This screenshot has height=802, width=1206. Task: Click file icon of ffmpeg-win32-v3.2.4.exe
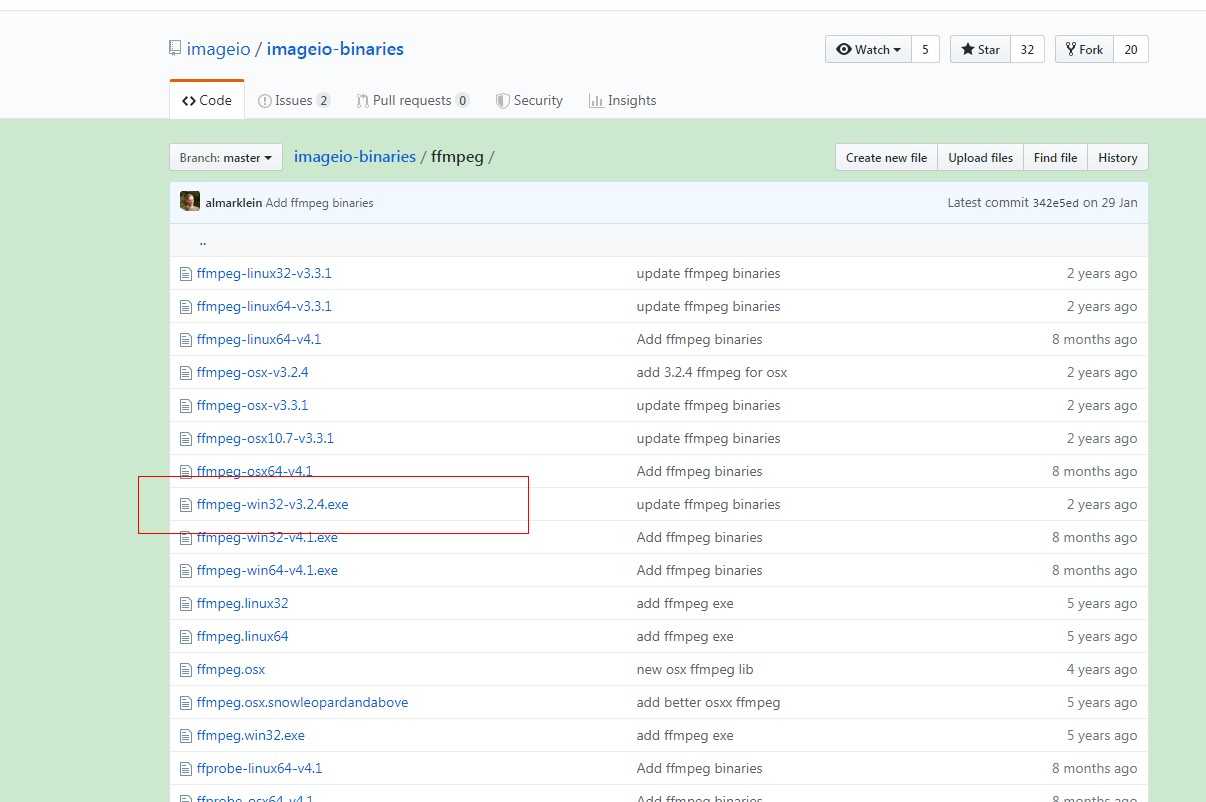click(185, 504)
